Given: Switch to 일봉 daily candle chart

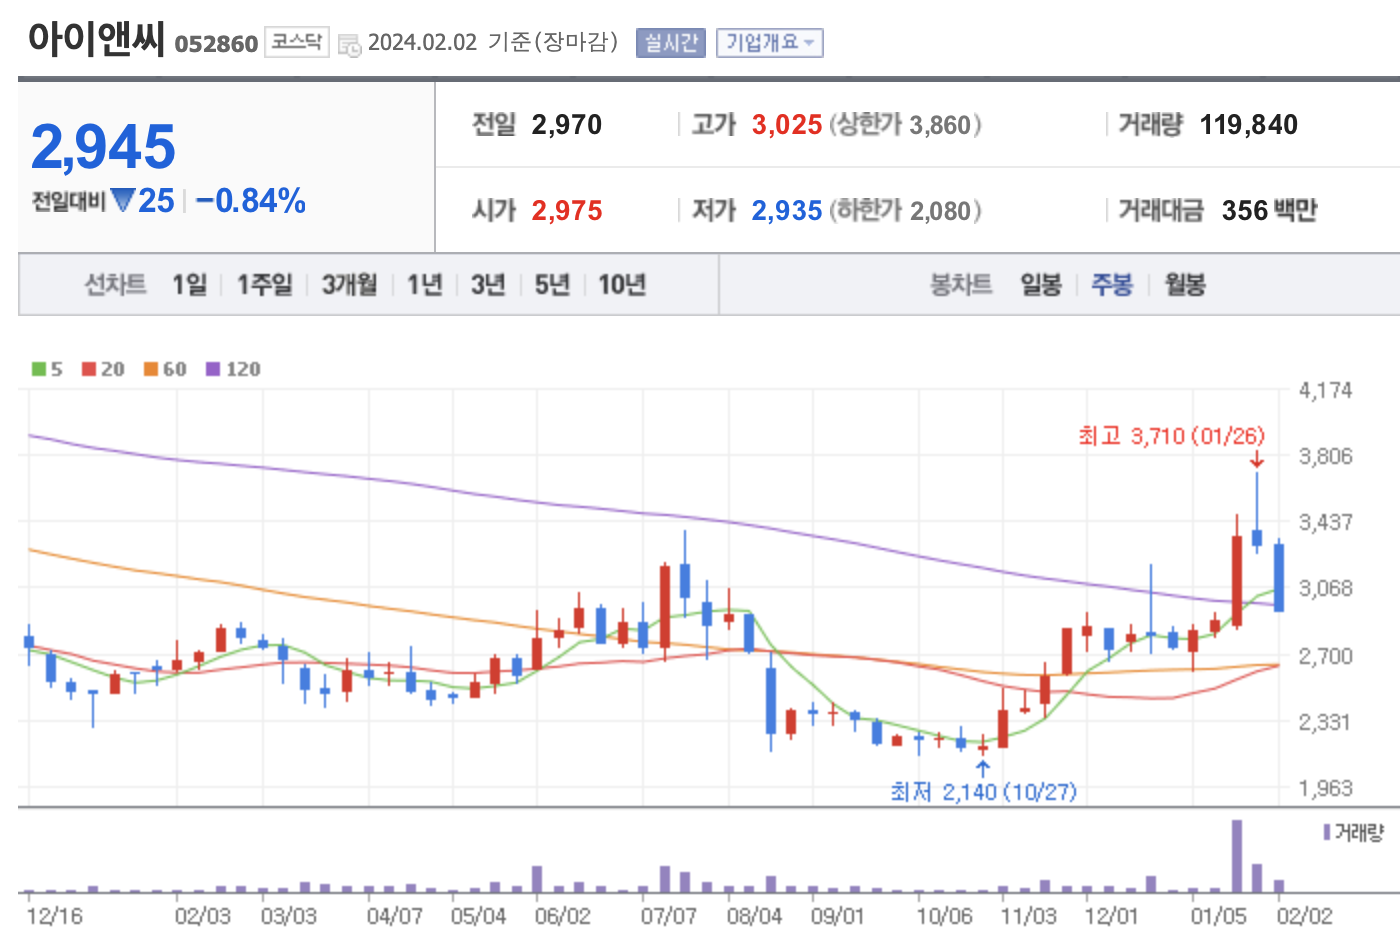Looking at the screenshot, I should 1041,285.
